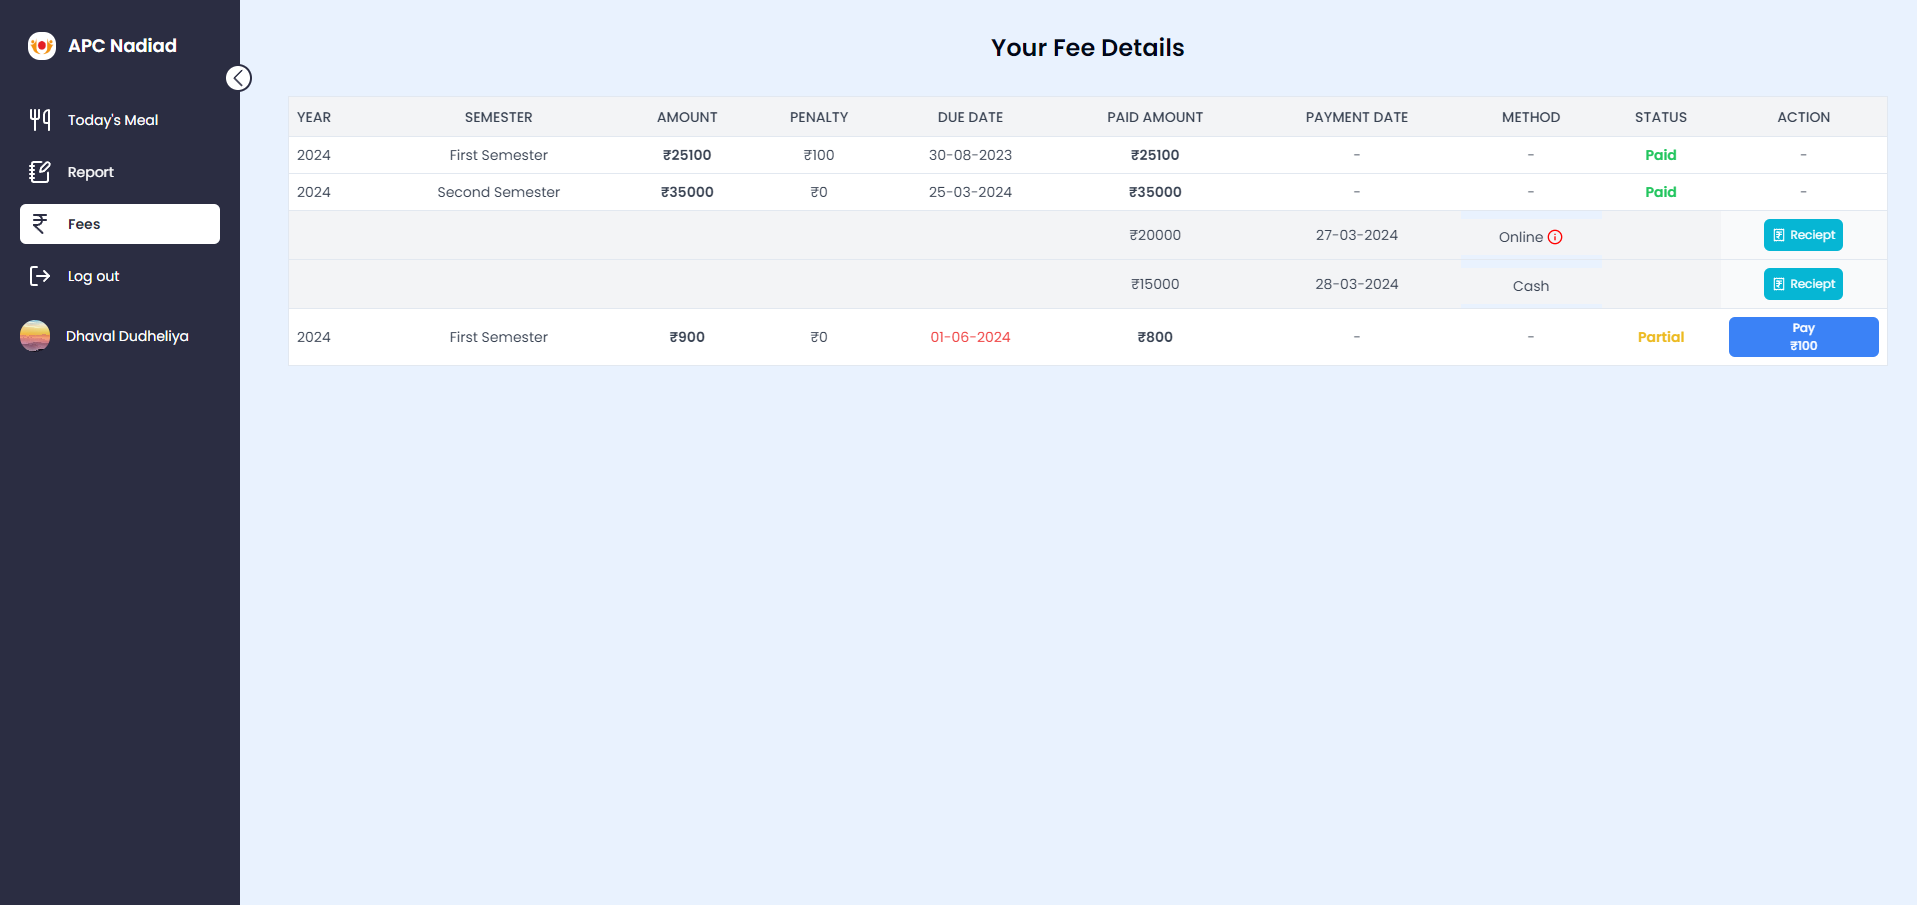Click Dhaval Dudheliya profile avatar
Screen dimensions: 1917x905
tap(35, 336)
